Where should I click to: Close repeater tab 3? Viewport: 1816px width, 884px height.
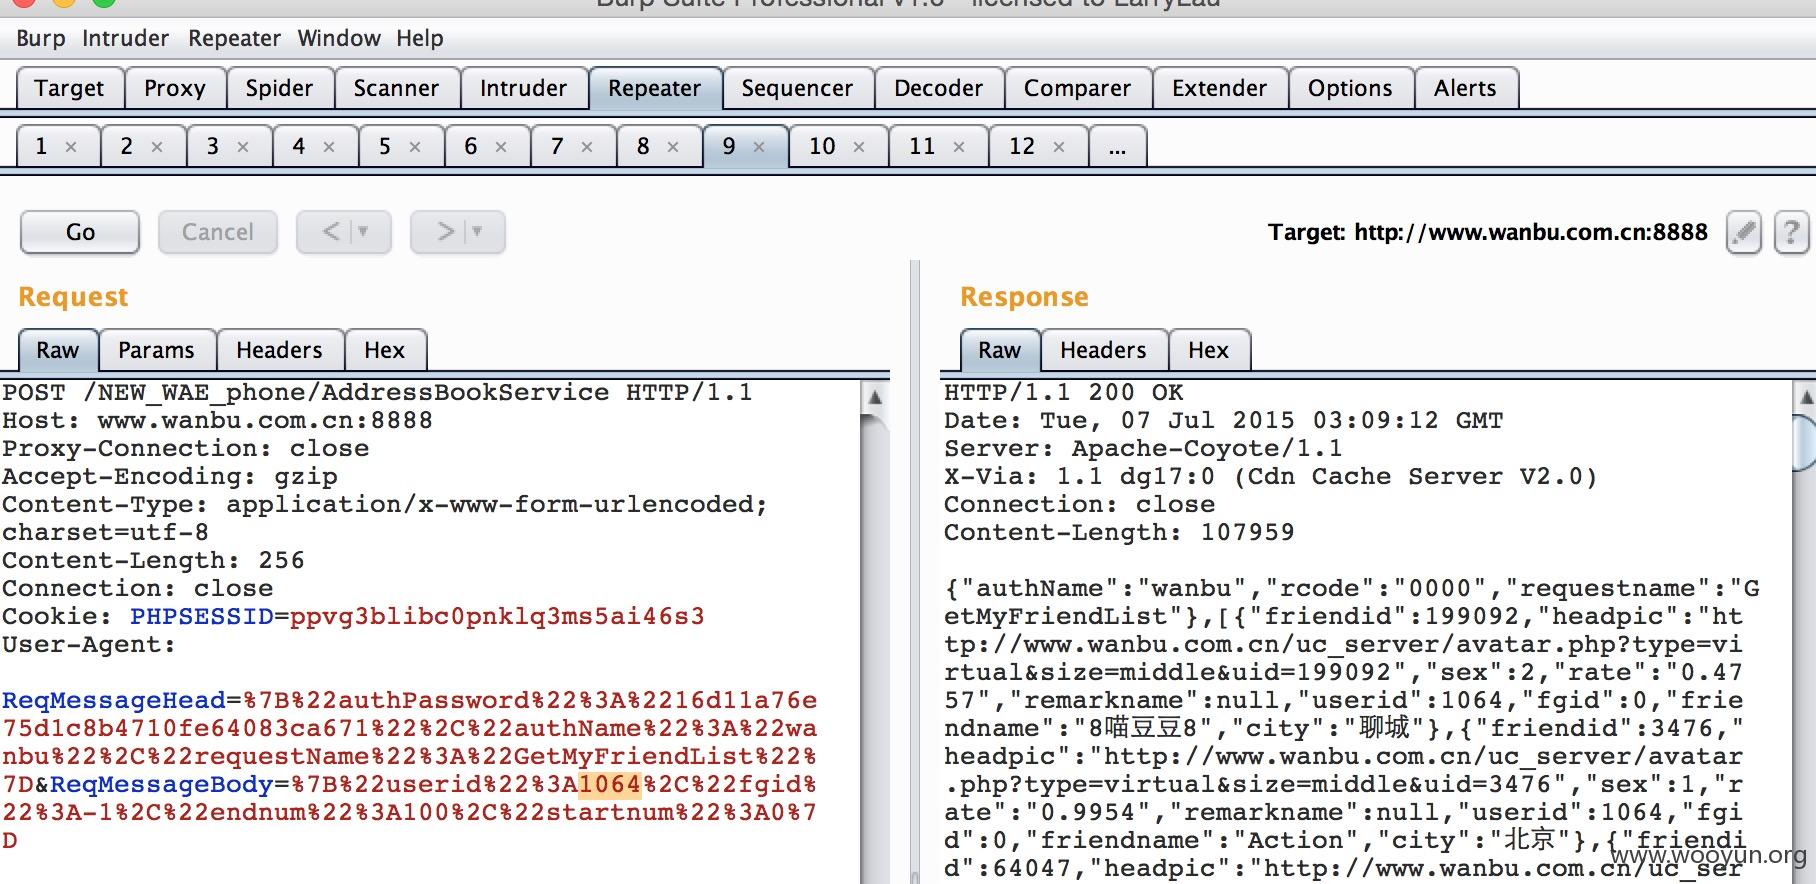(243, 147)
